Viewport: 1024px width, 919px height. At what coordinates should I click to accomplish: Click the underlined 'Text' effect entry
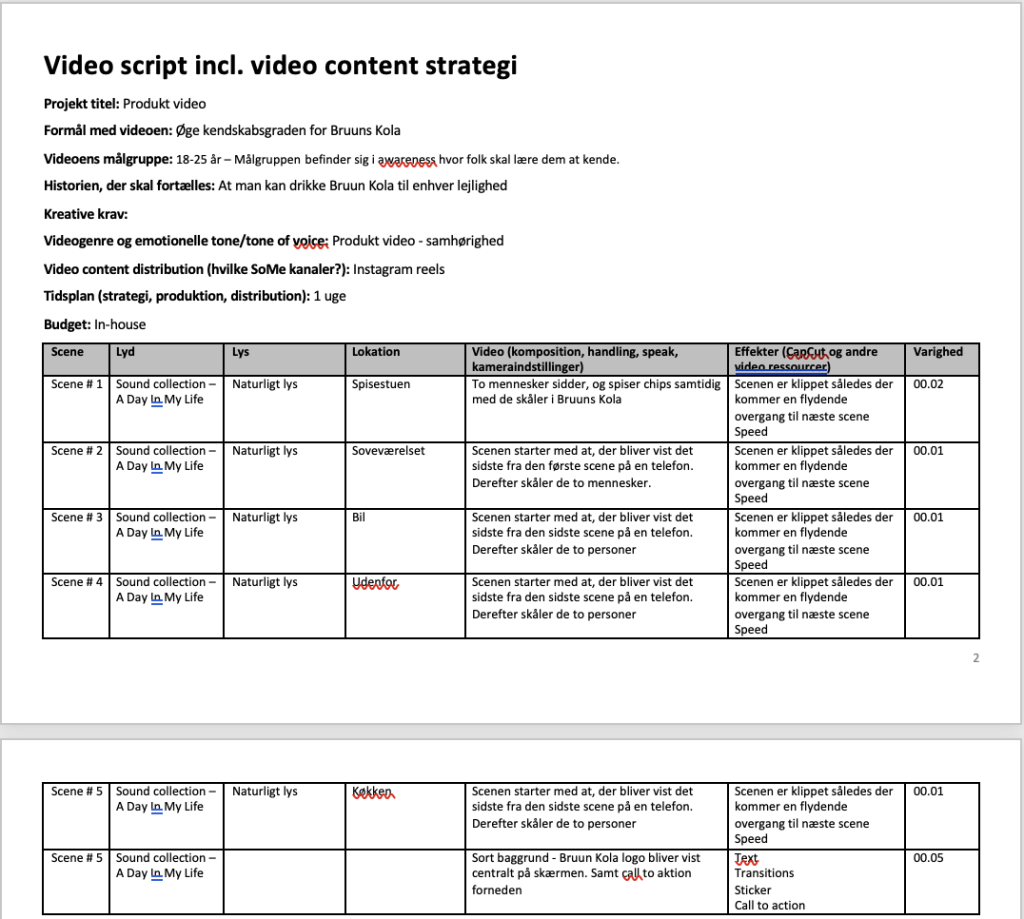click(x=746, y=858)
